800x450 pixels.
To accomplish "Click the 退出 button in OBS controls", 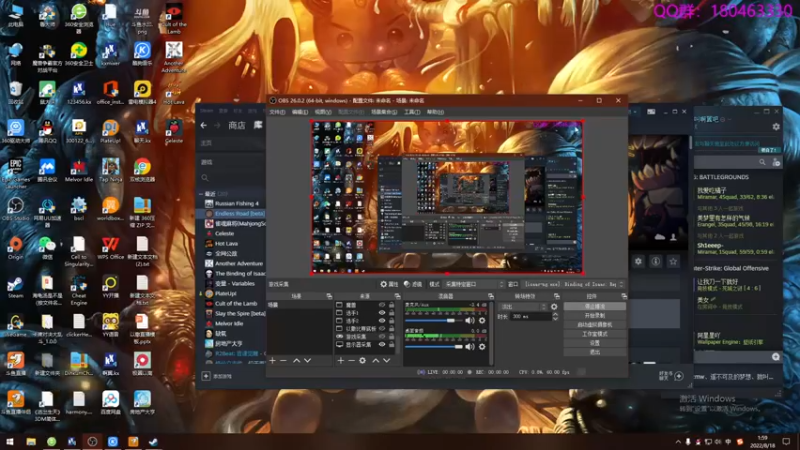I will (x=594, y=352).
